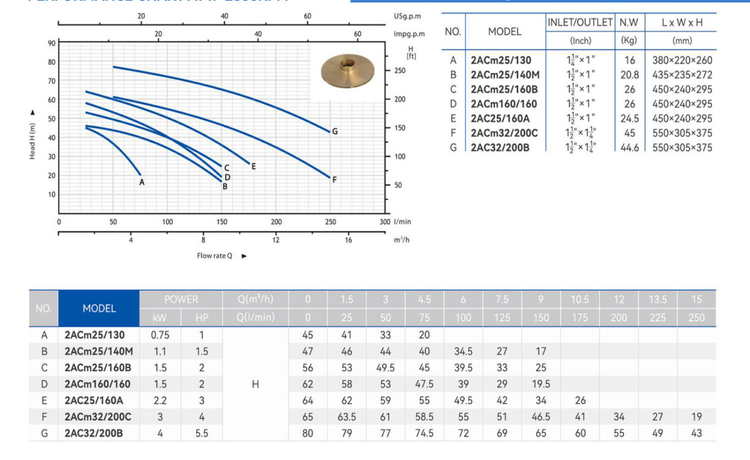The height and width of the screenshot is (460, 750).
Task: Click the 13.5 flow column header
Action: [658, 299]
